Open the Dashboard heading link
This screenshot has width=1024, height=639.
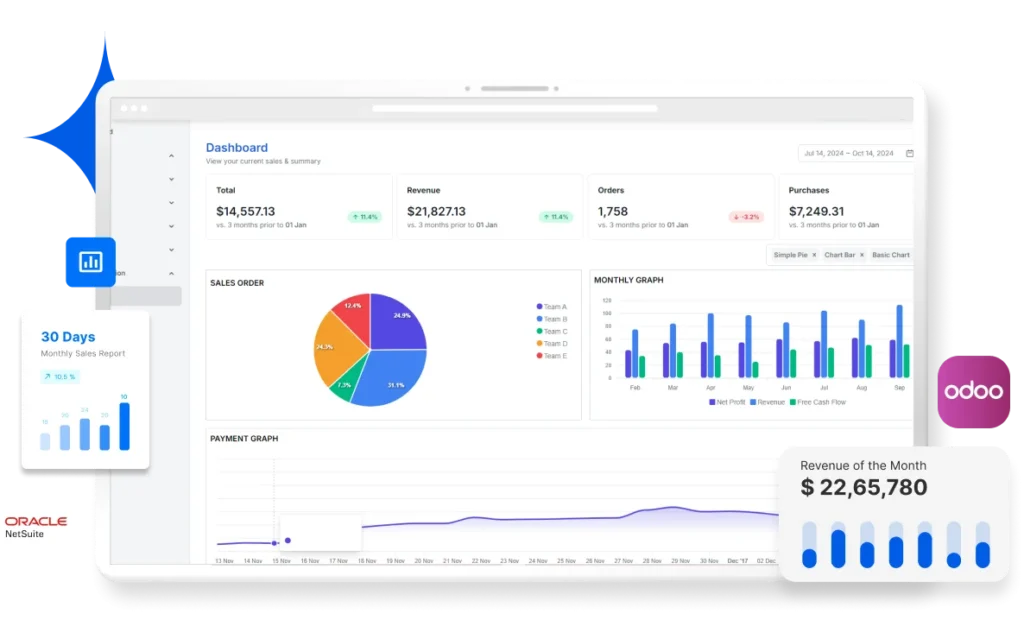237,147
